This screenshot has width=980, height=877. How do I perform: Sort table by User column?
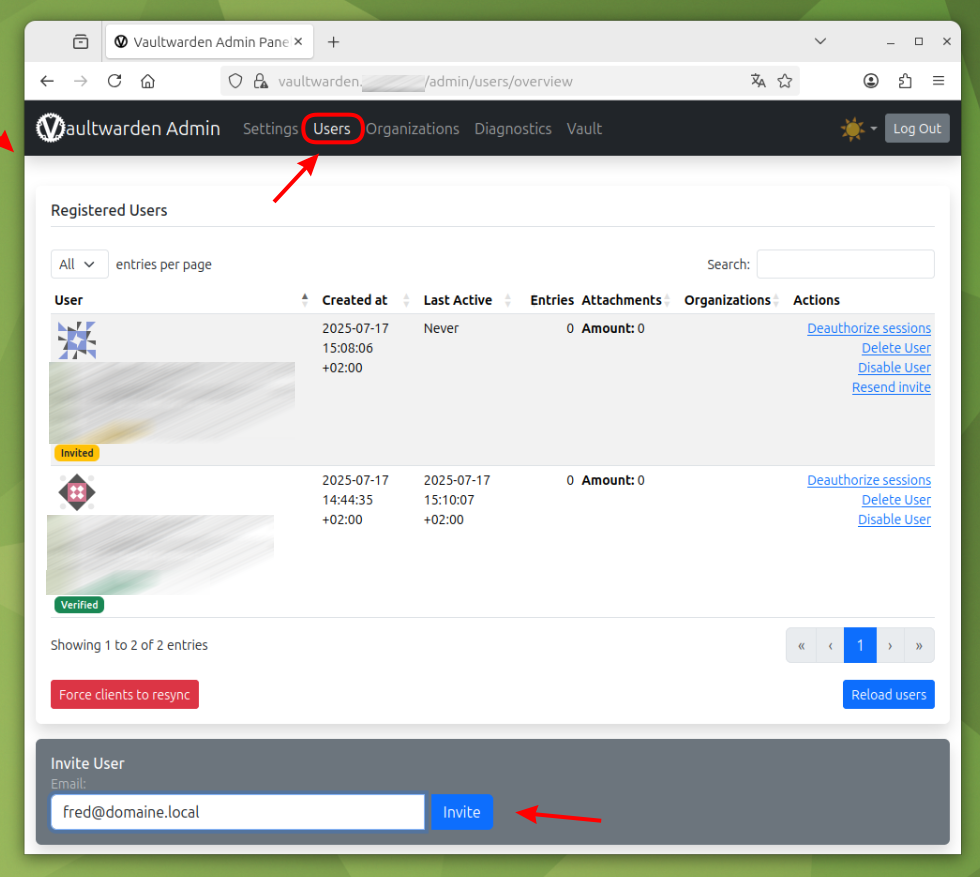tap(181, 300)
